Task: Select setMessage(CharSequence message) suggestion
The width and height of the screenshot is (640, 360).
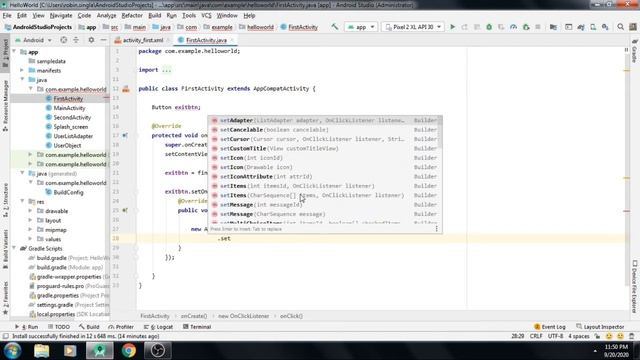Action: (x=325, y=214)
